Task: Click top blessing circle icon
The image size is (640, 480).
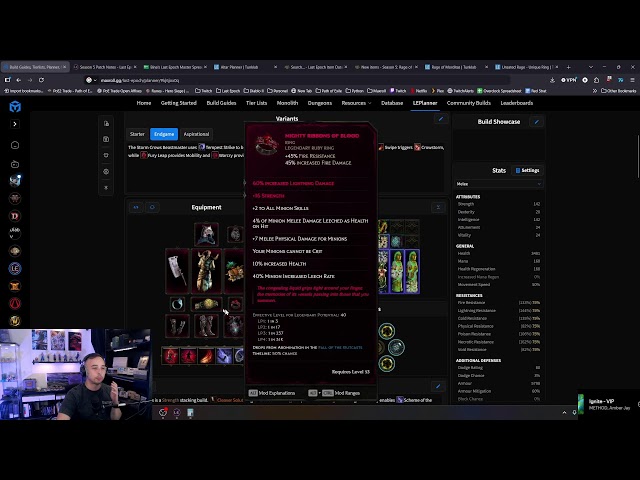Action: click(387, 331)
